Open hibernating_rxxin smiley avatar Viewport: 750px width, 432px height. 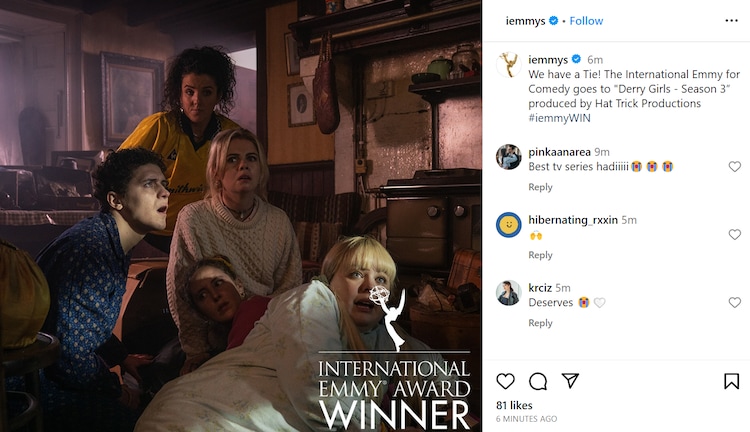tap(508, 225)
